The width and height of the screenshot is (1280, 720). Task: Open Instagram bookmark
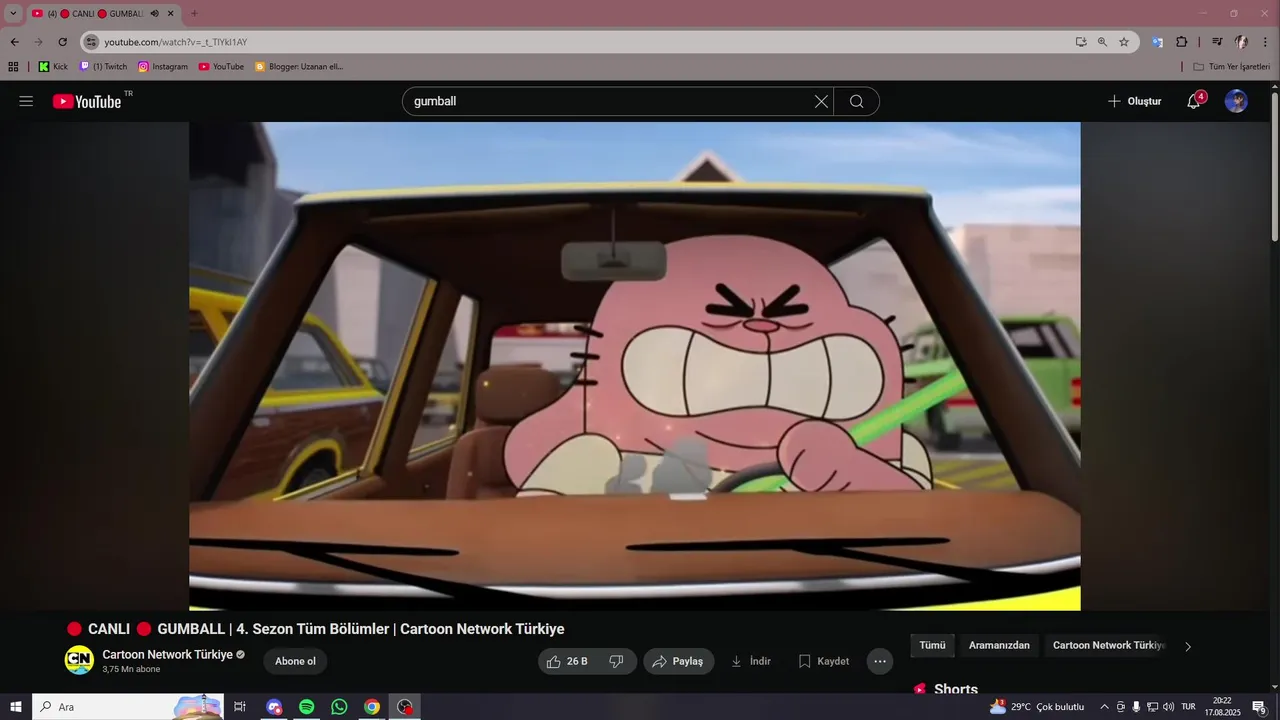163,67
